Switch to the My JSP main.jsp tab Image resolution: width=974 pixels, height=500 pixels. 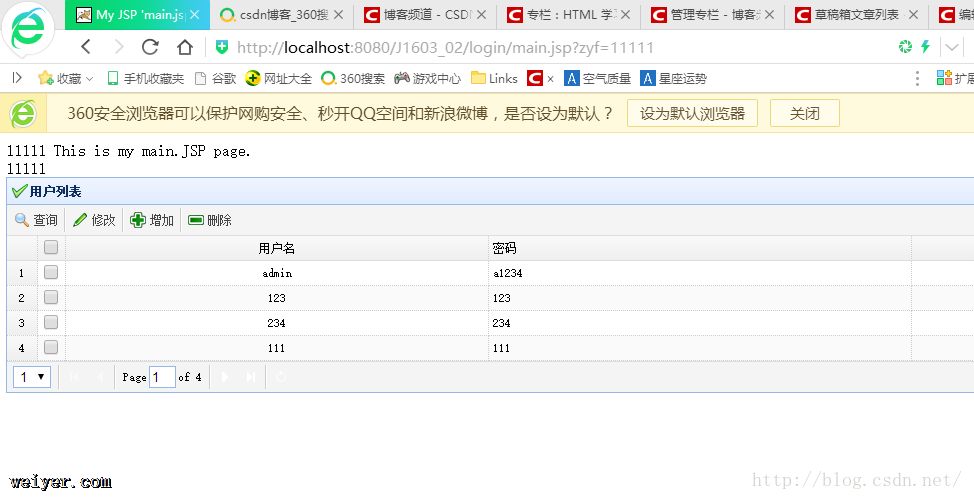[x=137, y=15]
